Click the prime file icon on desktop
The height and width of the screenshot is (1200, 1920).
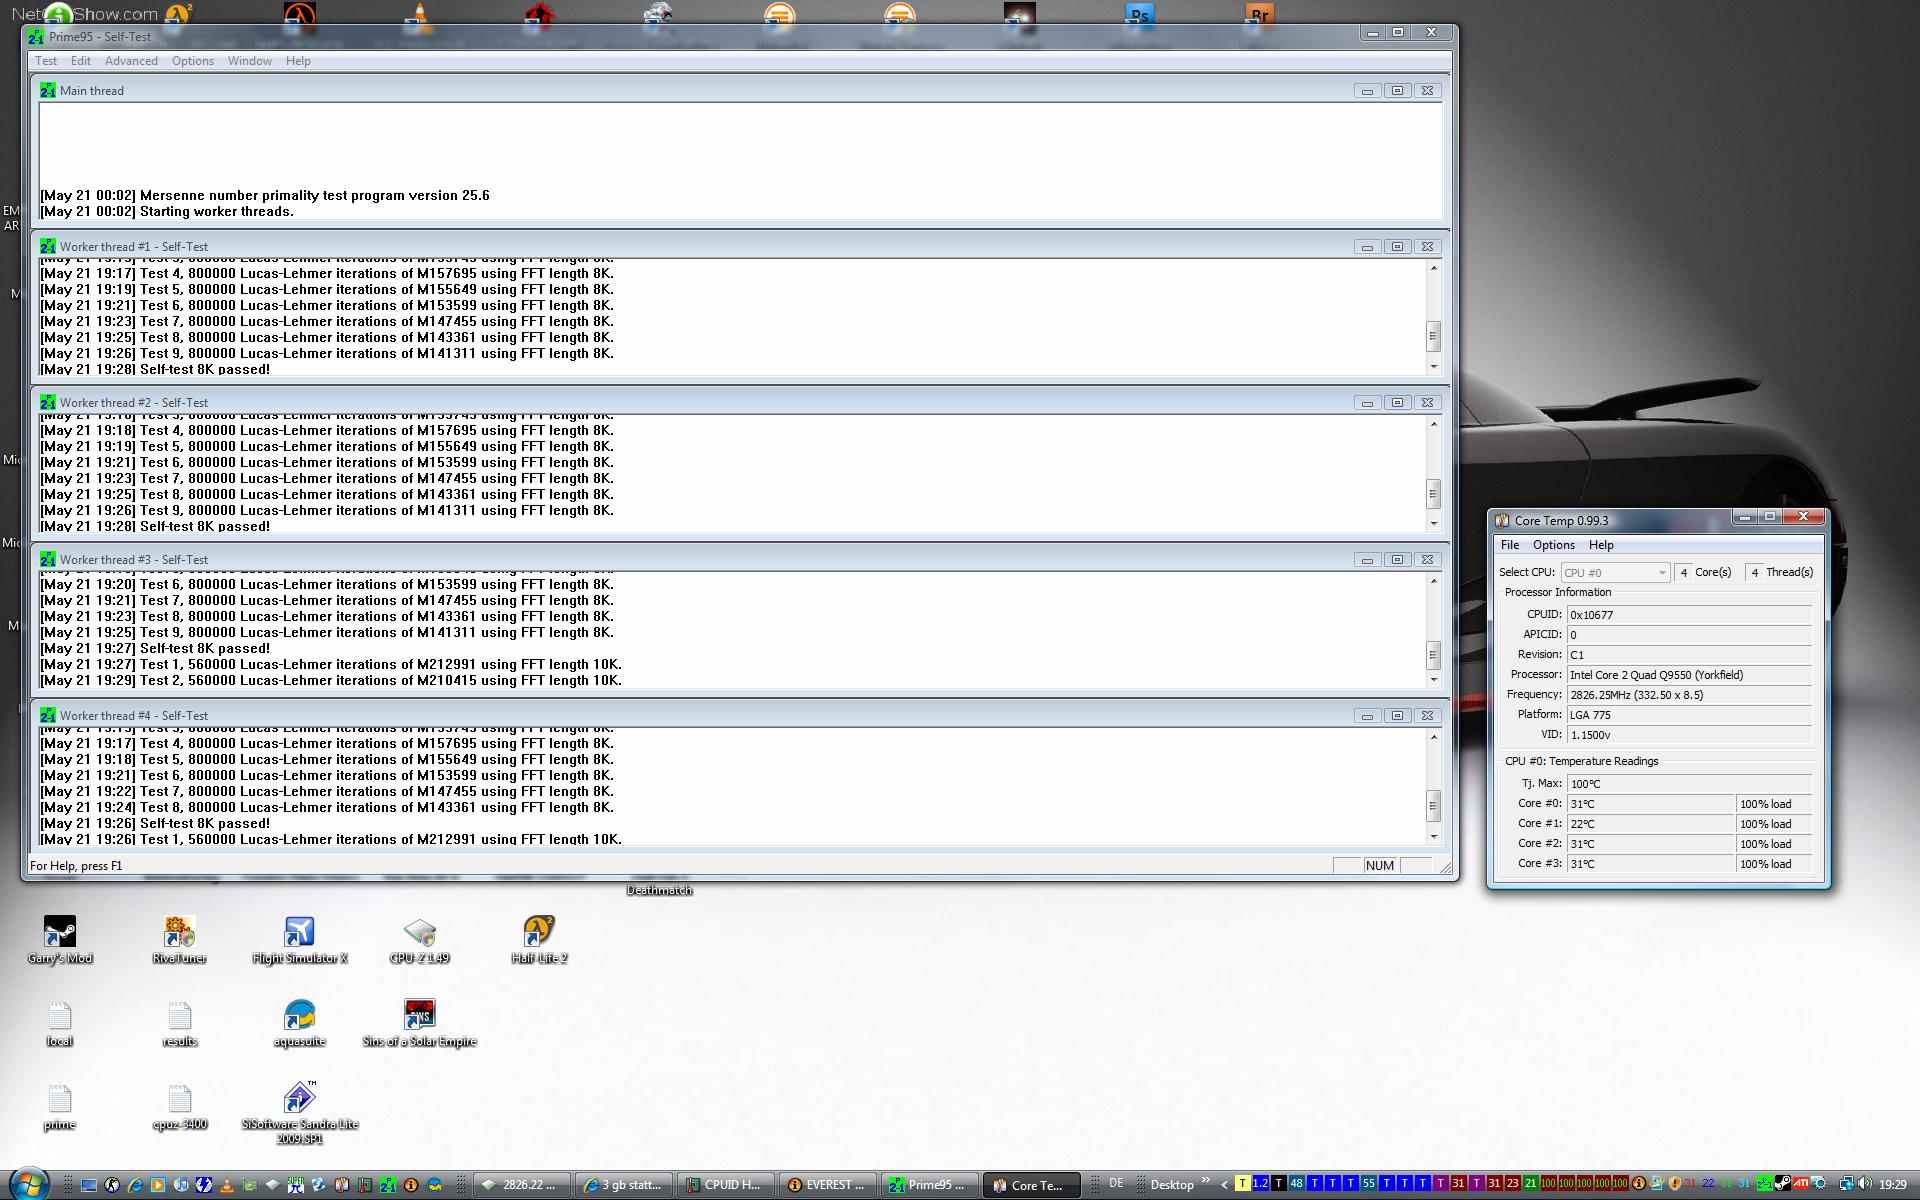click(x=60, y=1108)
